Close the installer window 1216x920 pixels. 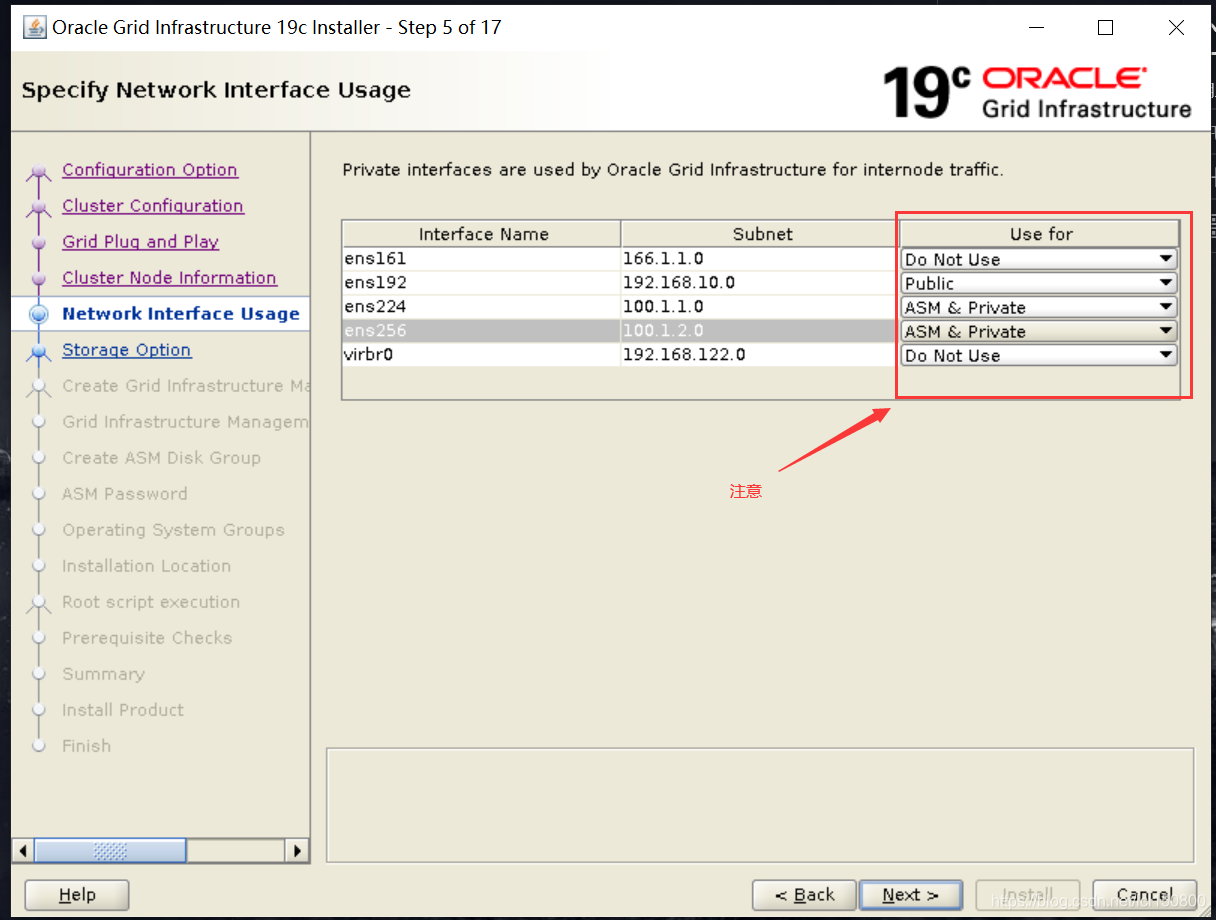(x=1176, y=28)
